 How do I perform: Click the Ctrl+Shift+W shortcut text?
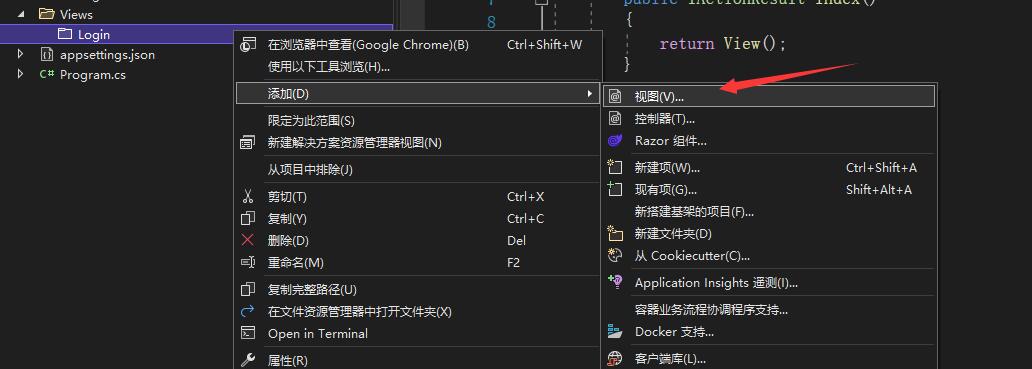544,45
